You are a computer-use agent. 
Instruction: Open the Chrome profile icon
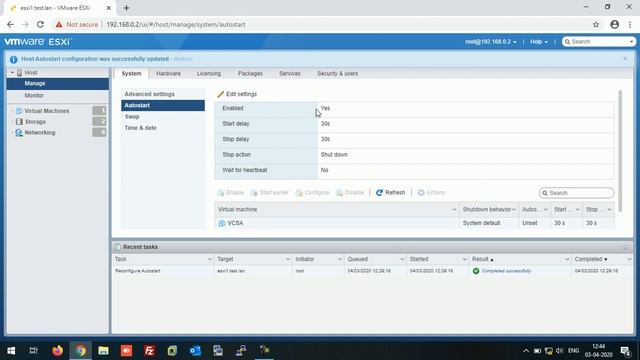coord(615,24)
